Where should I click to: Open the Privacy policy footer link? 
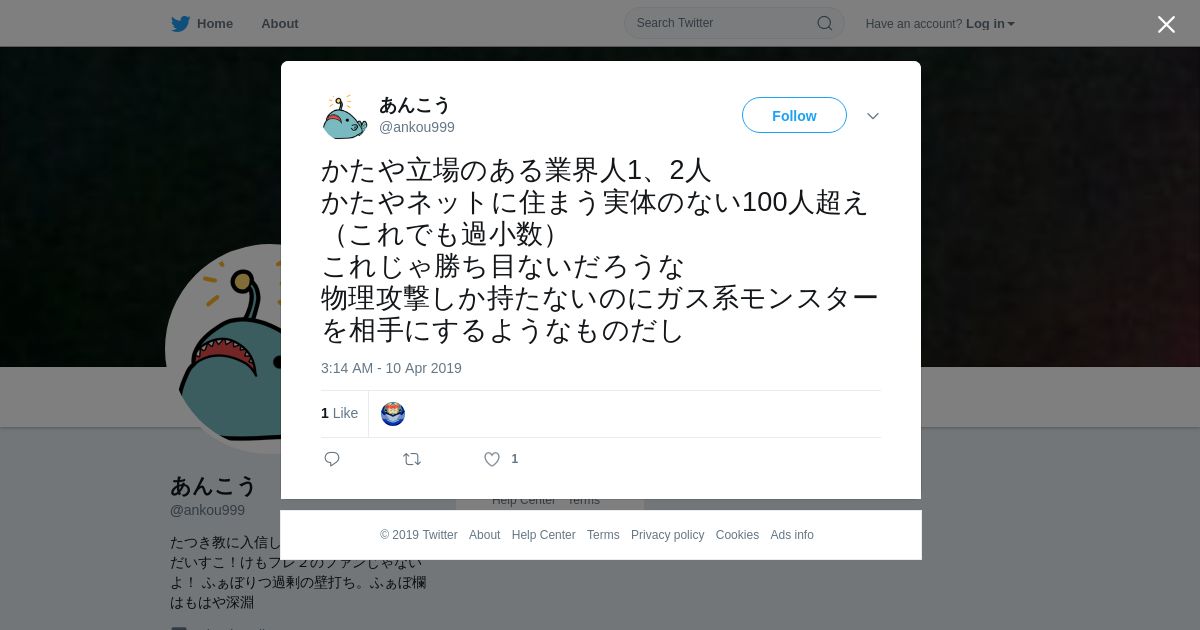pyautogui.click(x=667, y=535)
